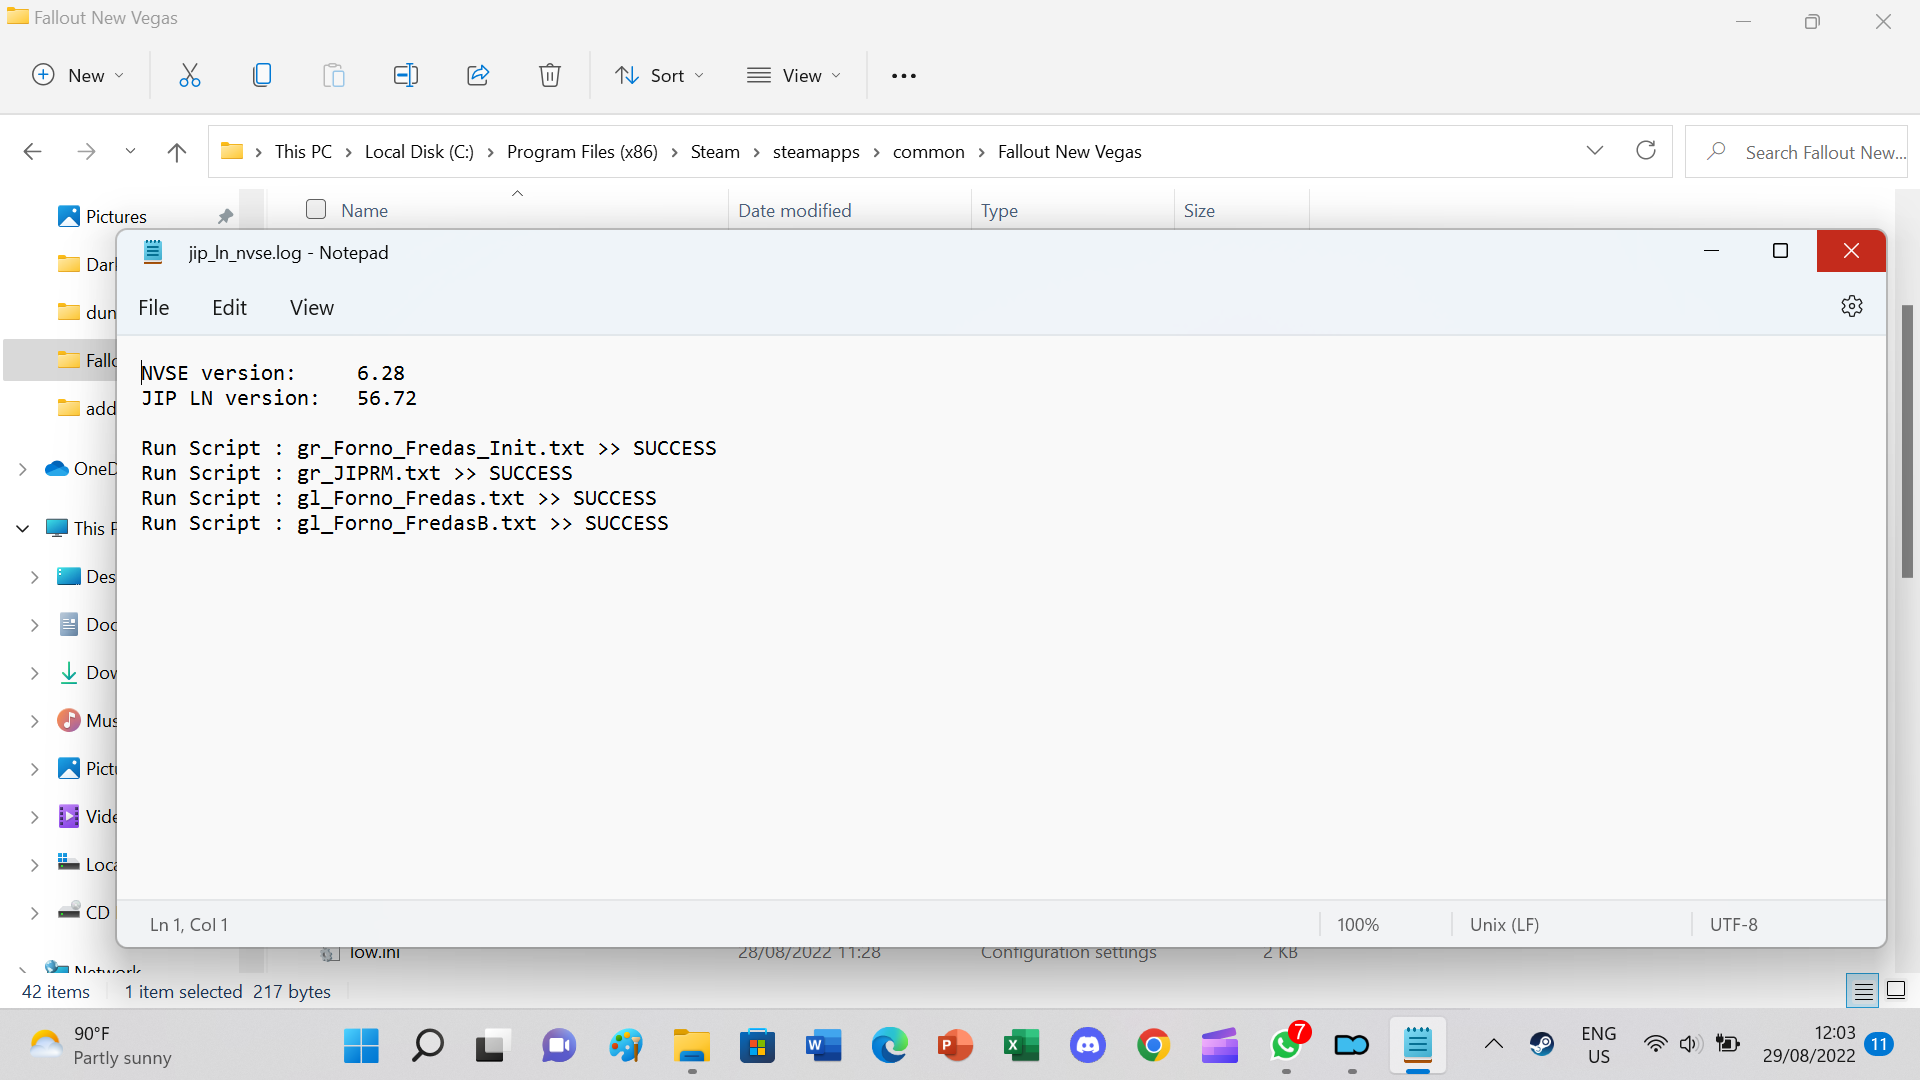The width and height of the screenshot is (1920, 1080).
Task: Expand OneDrive in navigation pane
Action: point(23,469)
